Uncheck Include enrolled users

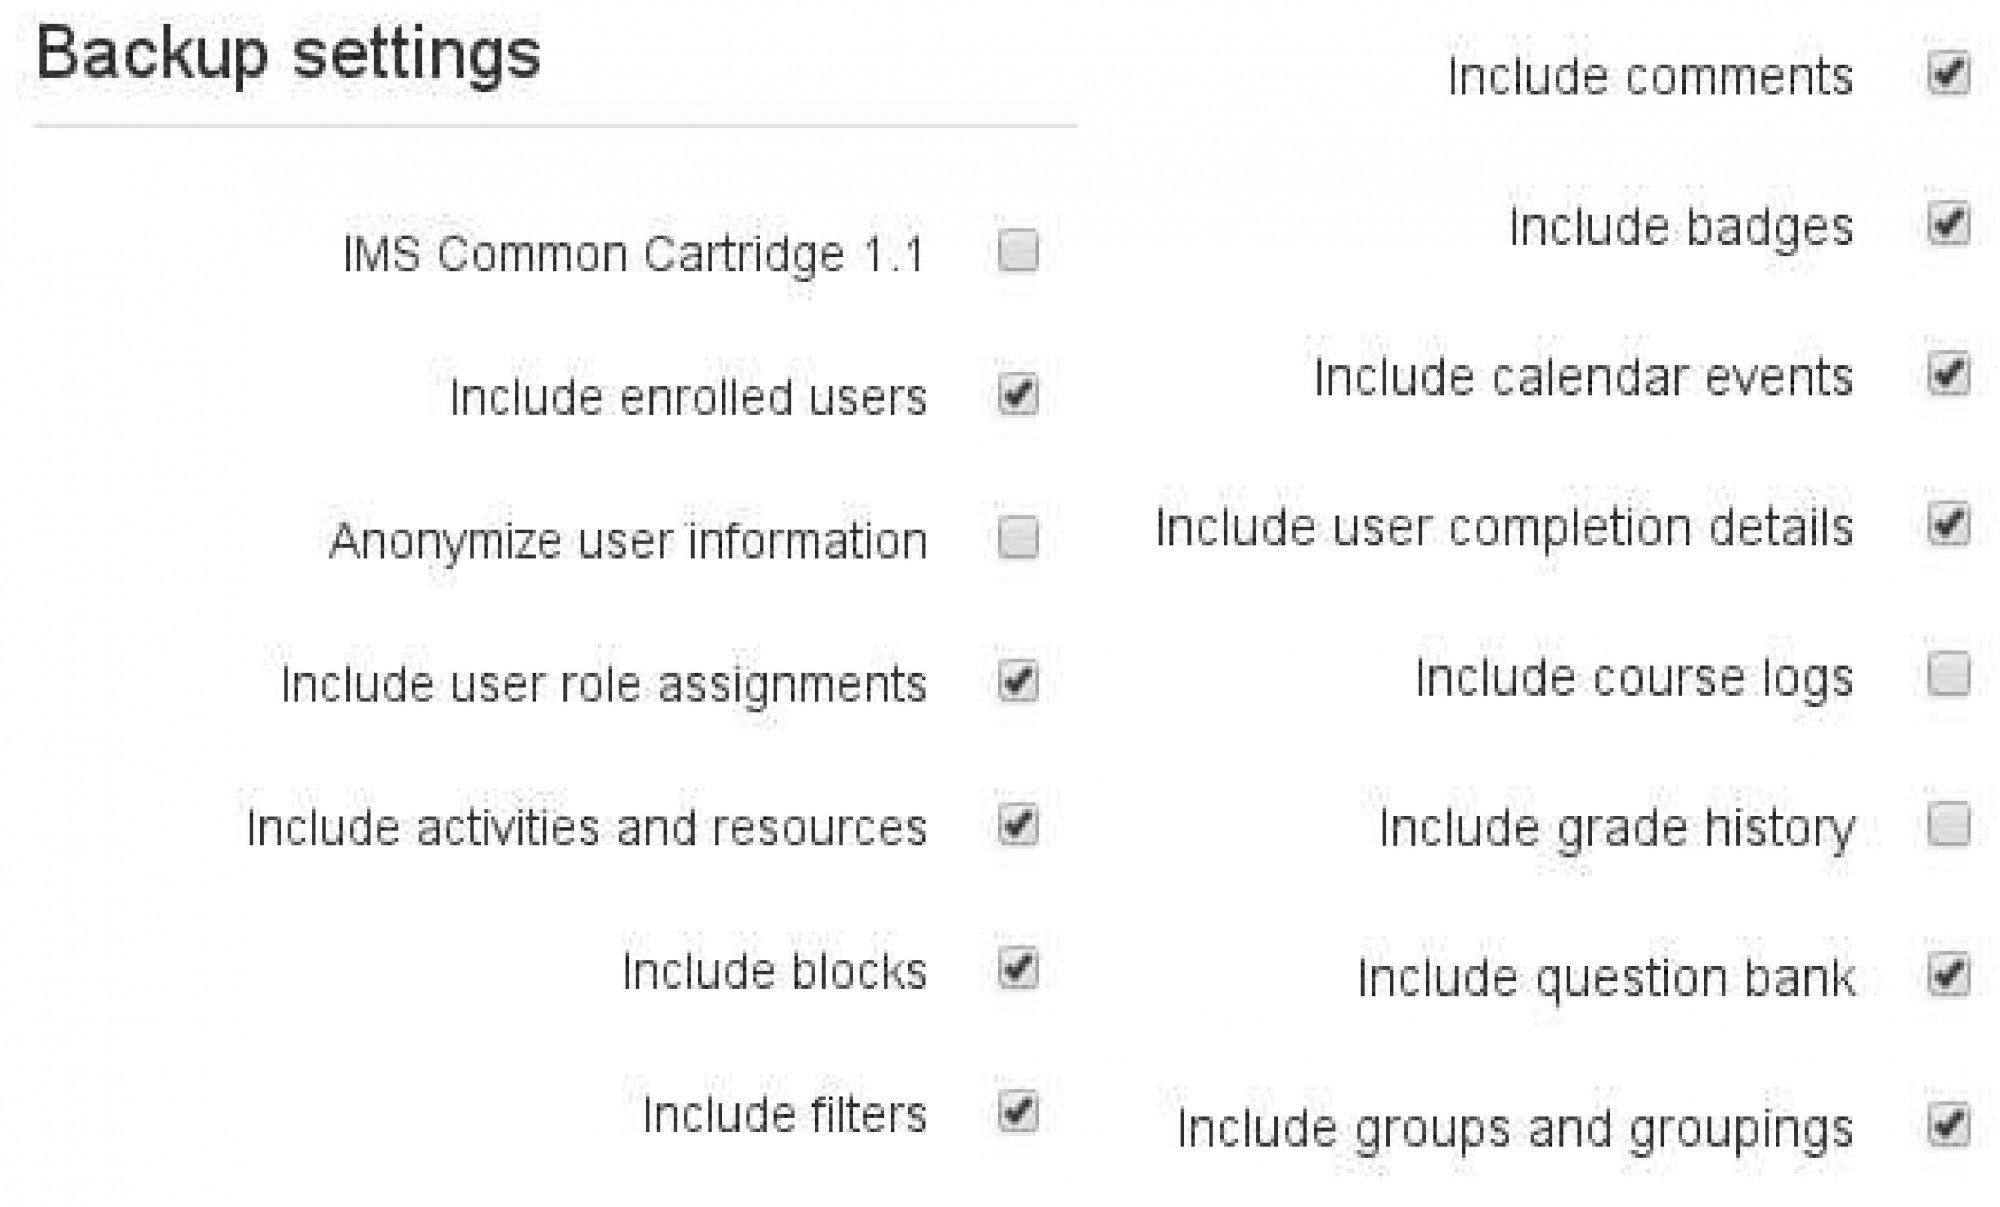(1018, 394)
